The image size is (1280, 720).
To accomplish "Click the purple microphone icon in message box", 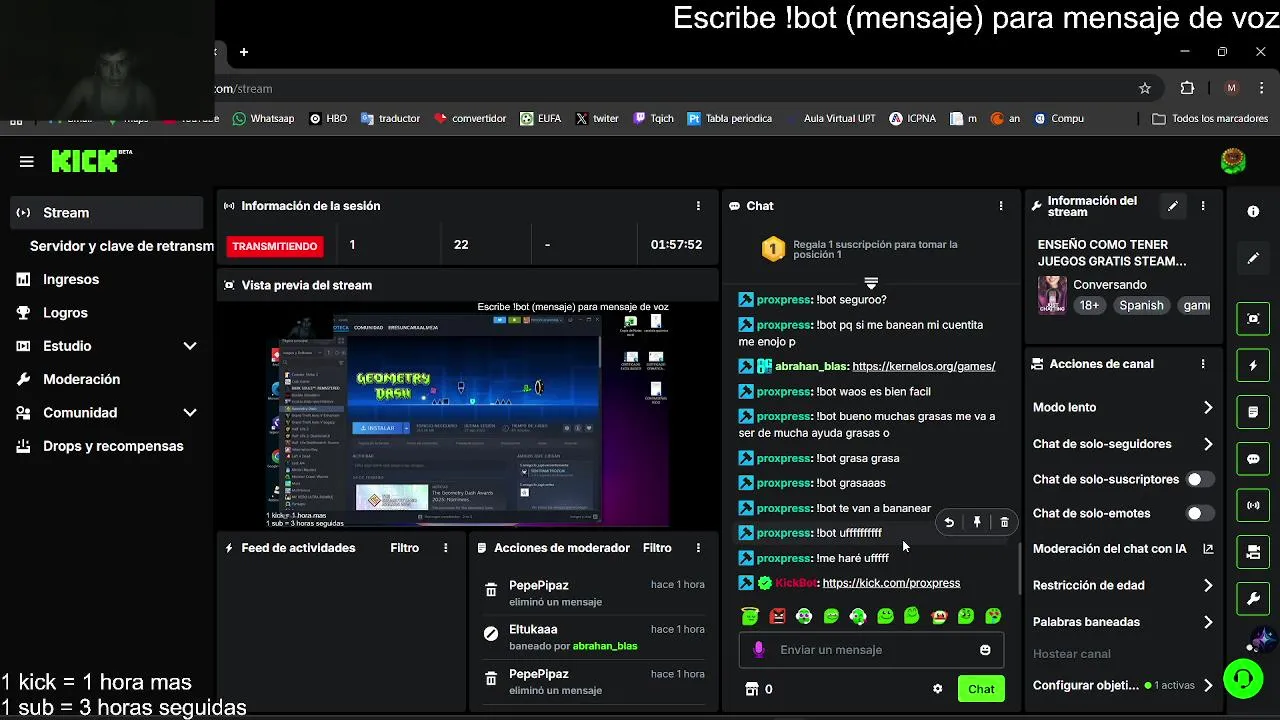I will click(758, 650).
